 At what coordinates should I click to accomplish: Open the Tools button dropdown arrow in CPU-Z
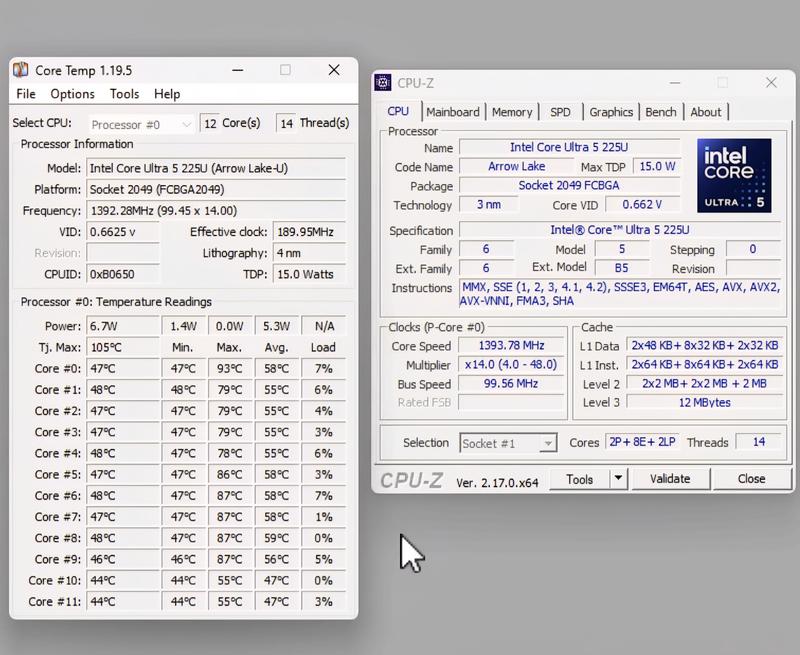point(618,479)
